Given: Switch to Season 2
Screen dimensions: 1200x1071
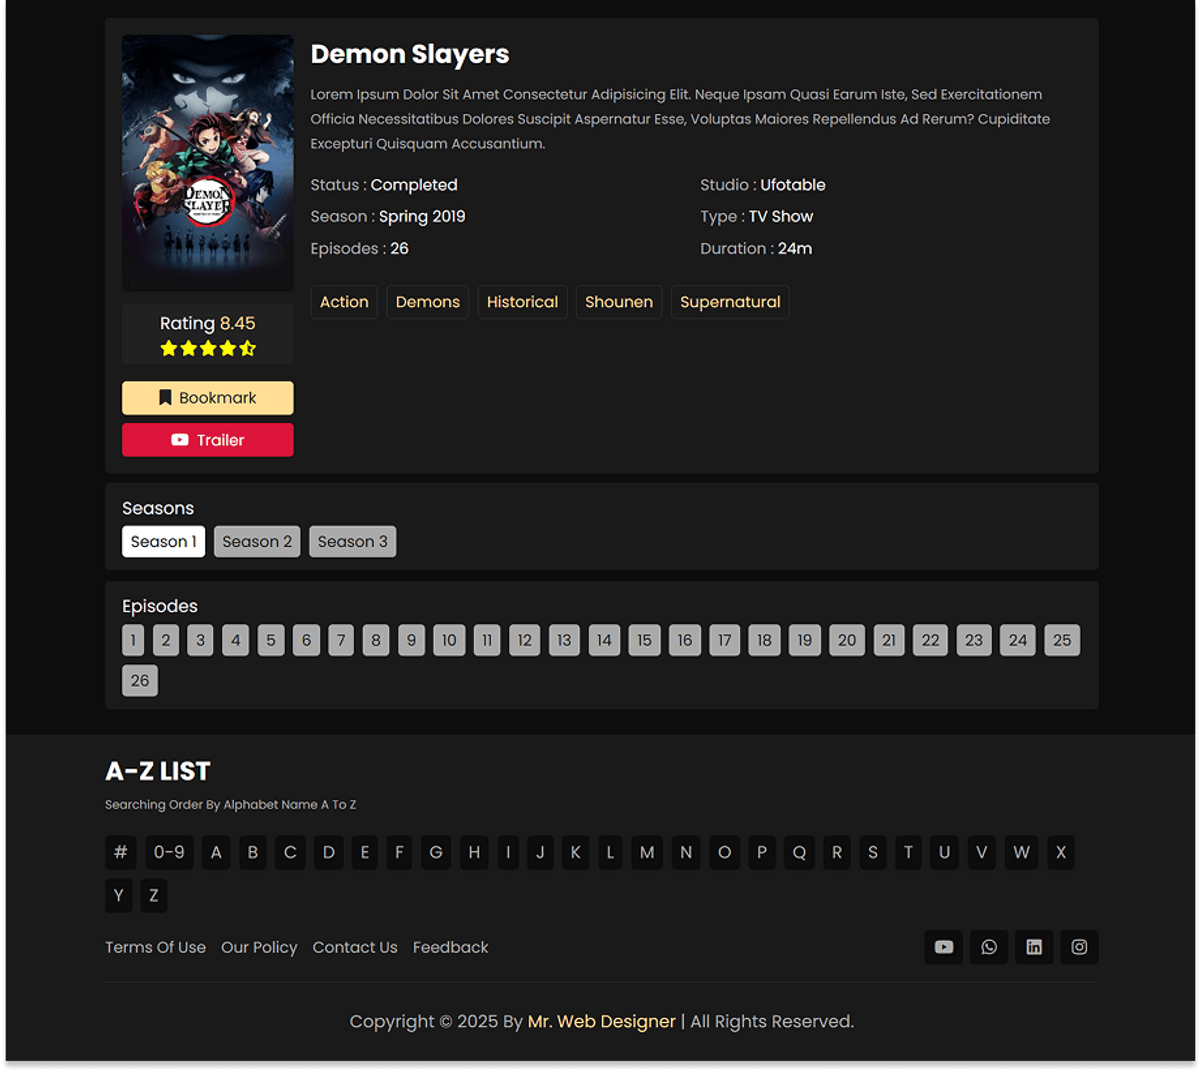Looking at the screenshot, I should 257,542.
